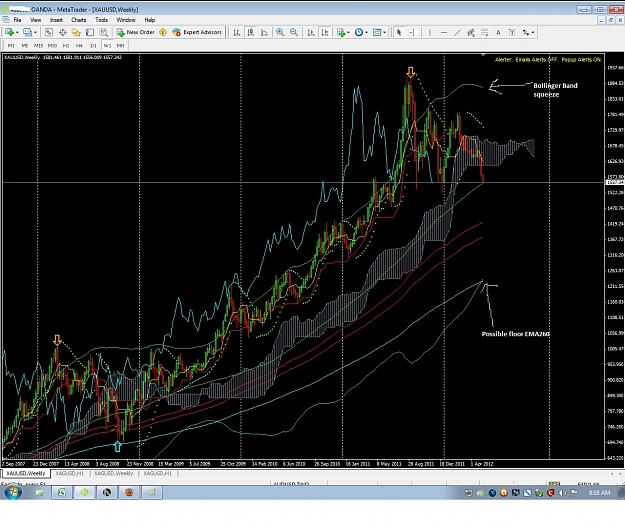
Task: Open the Help menu
Action: (149, 20)
